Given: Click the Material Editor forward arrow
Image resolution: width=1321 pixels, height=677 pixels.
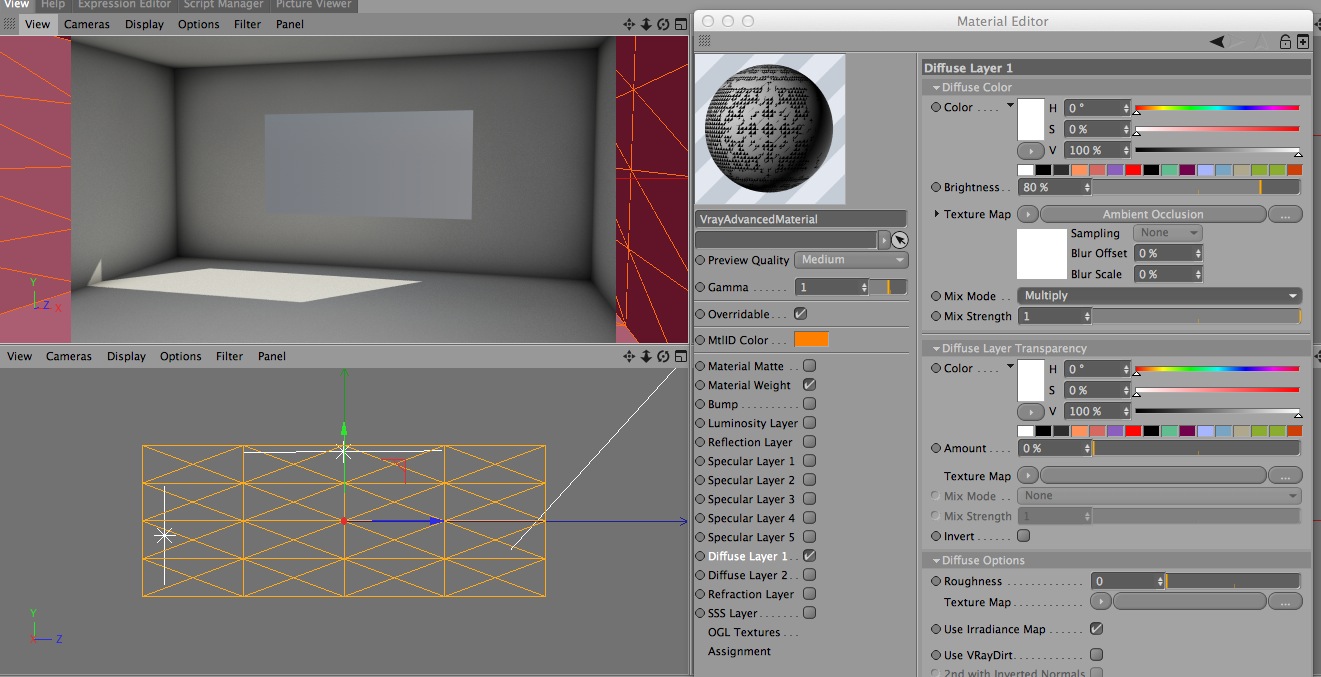Looking at the screenshot, I should (x=1239, y=42).
